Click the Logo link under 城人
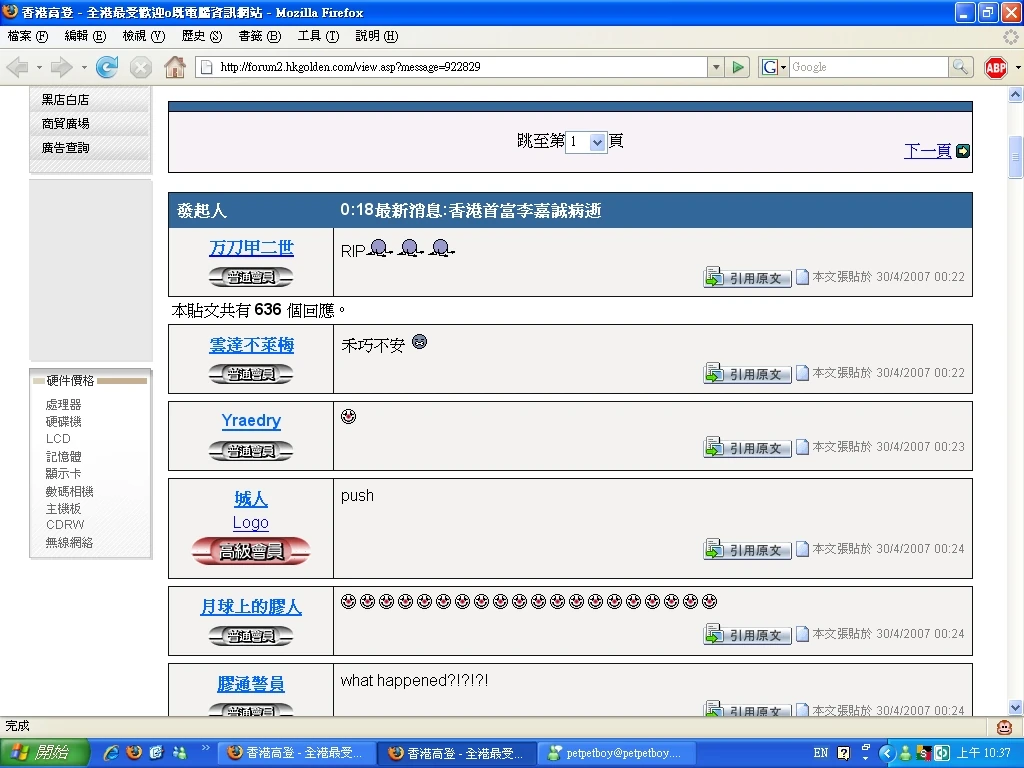The image size is (1024, 768). [x=251, y=522]
